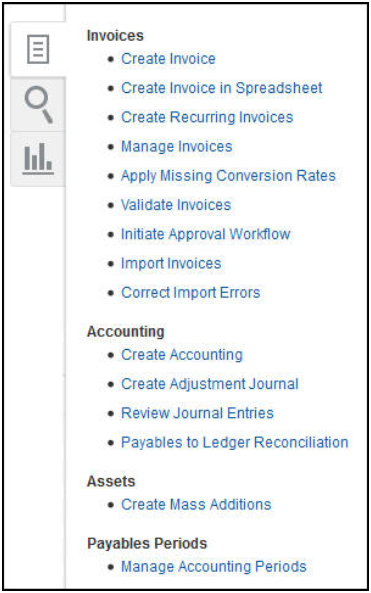
Task: Open Review Journal Entries
Action: tap(197, 413)
